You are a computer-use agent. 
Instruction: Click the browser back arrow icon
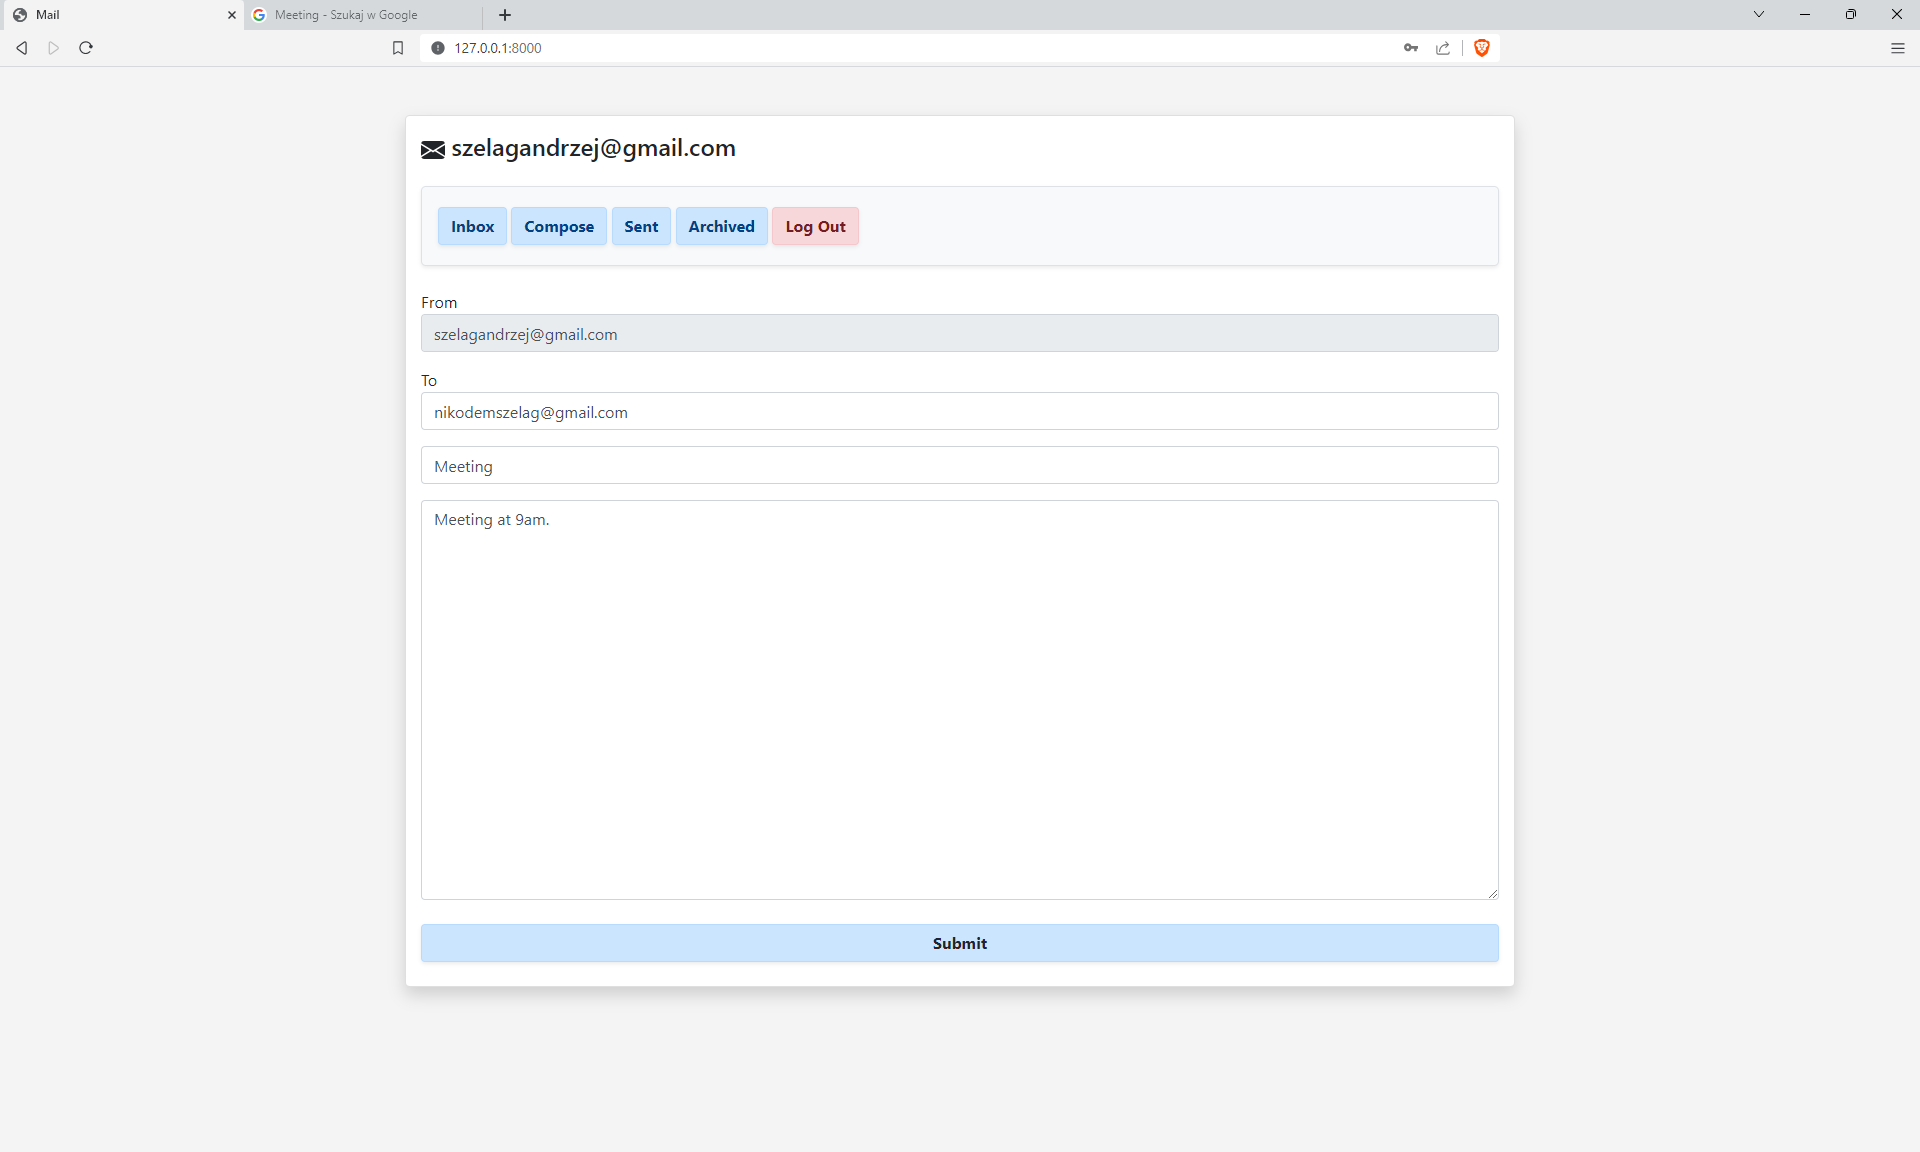click(22, 48)
